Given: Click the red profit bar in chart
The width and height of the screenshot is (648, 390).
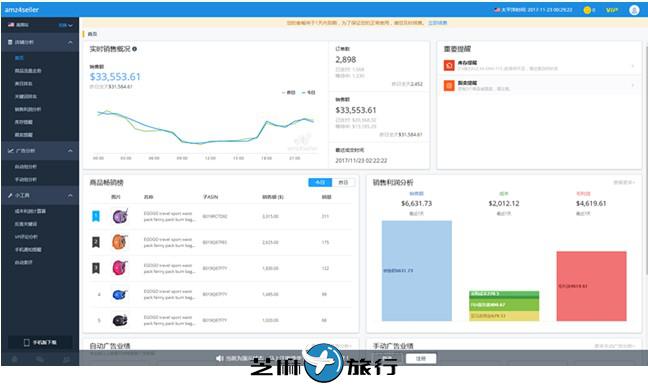Looking at the screenshot, I should (x=591, y=286).
